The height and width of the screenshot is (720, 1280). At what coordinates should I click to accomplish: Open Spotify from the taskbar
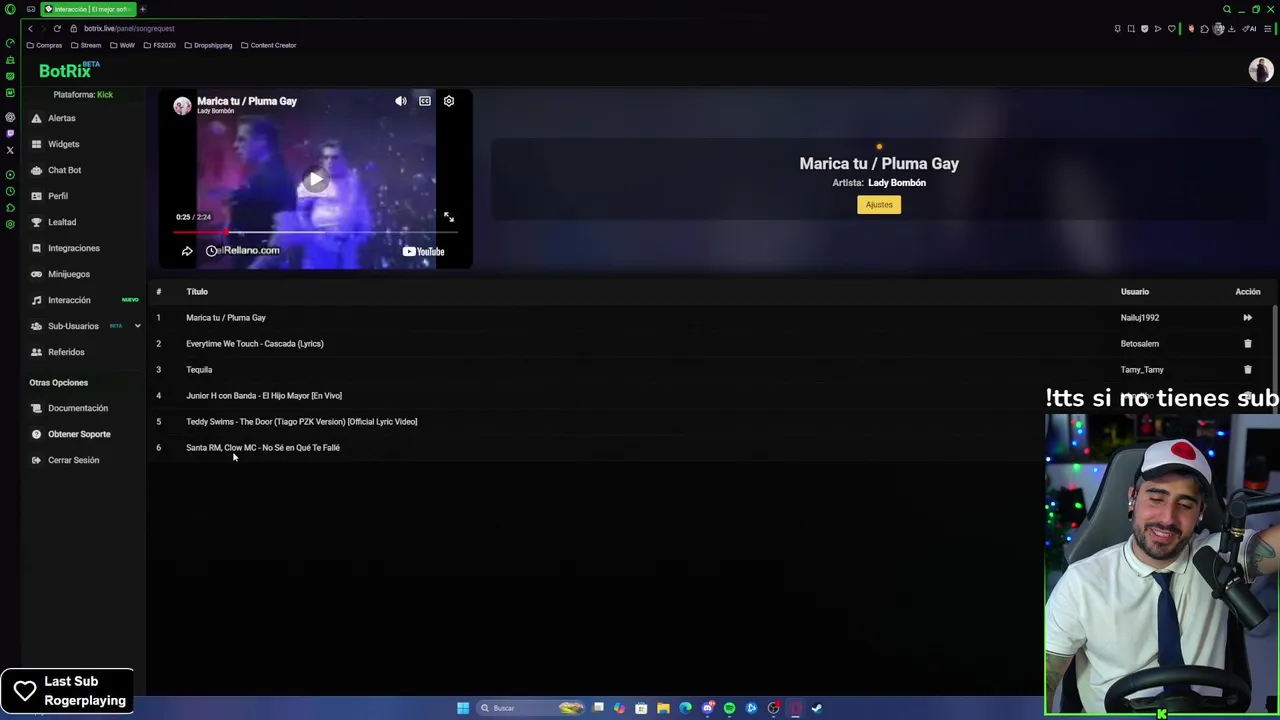pyautogui.click(x=729, y=708)
